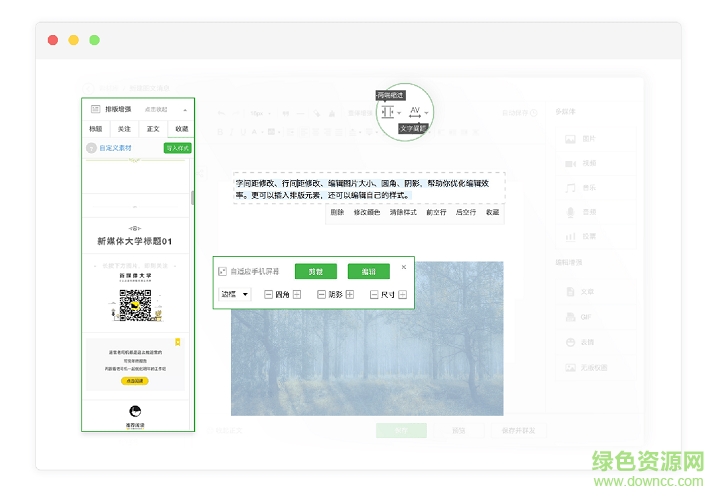This screenshot has width=727, height=500.
Task: Switch to the 收藏 tab in left panel
Action: [x=181, y=129]
